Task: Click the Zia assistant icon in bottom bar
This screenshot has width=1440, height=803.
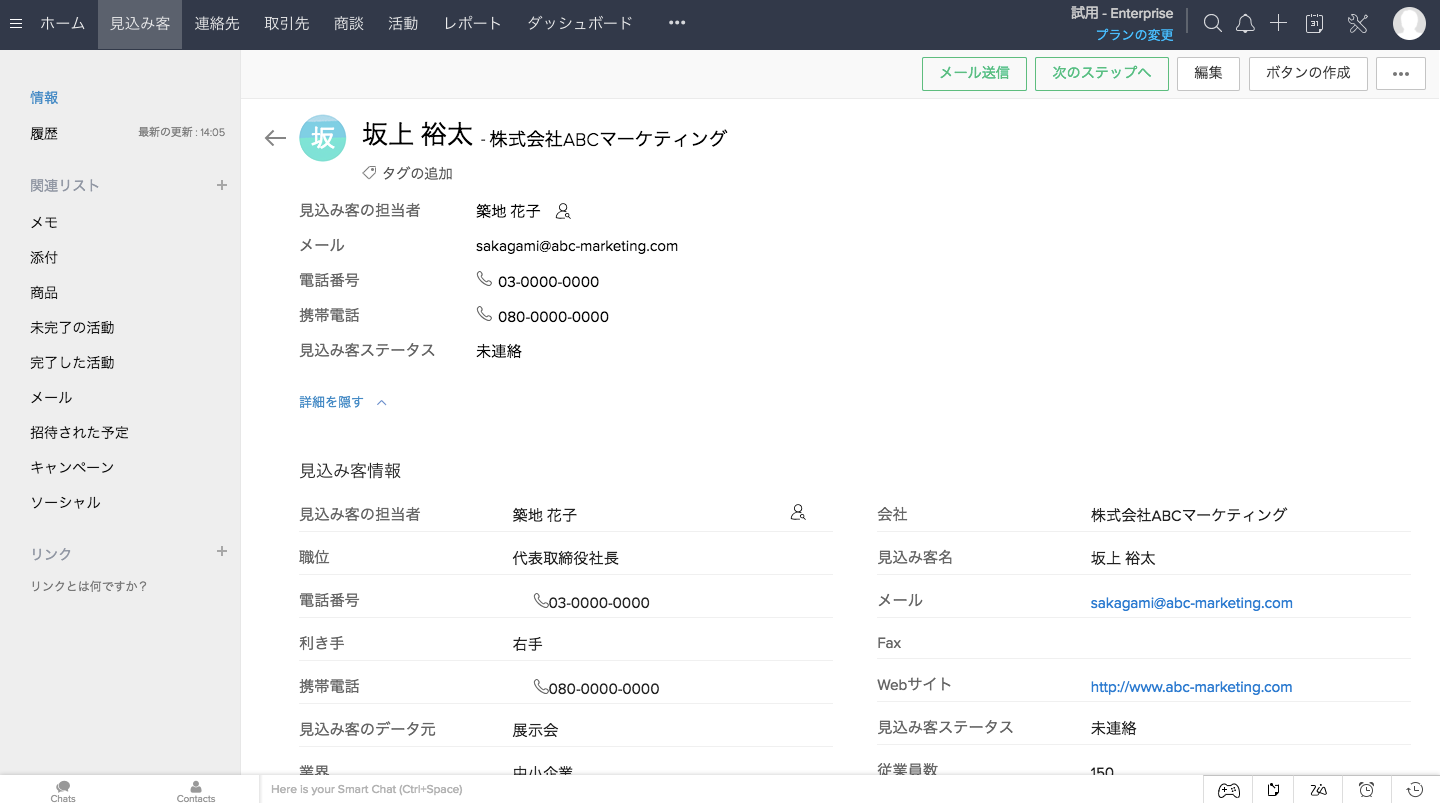Action: (1319, 790)
